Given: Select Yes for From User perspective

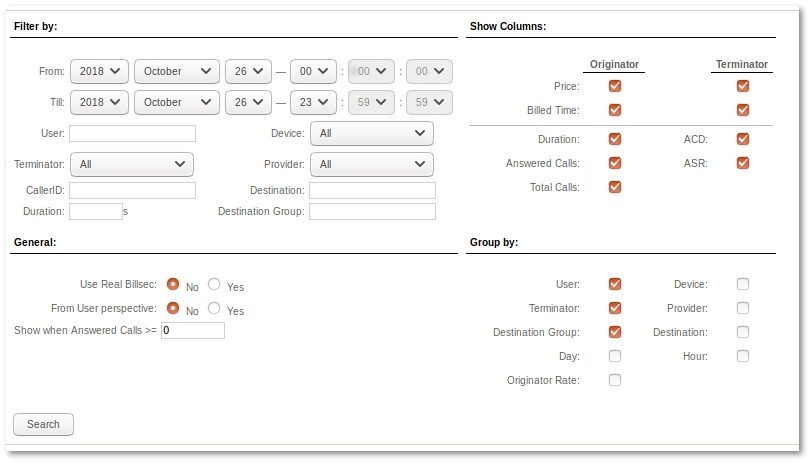Looking at the screenshot, I should pos(214,309).
